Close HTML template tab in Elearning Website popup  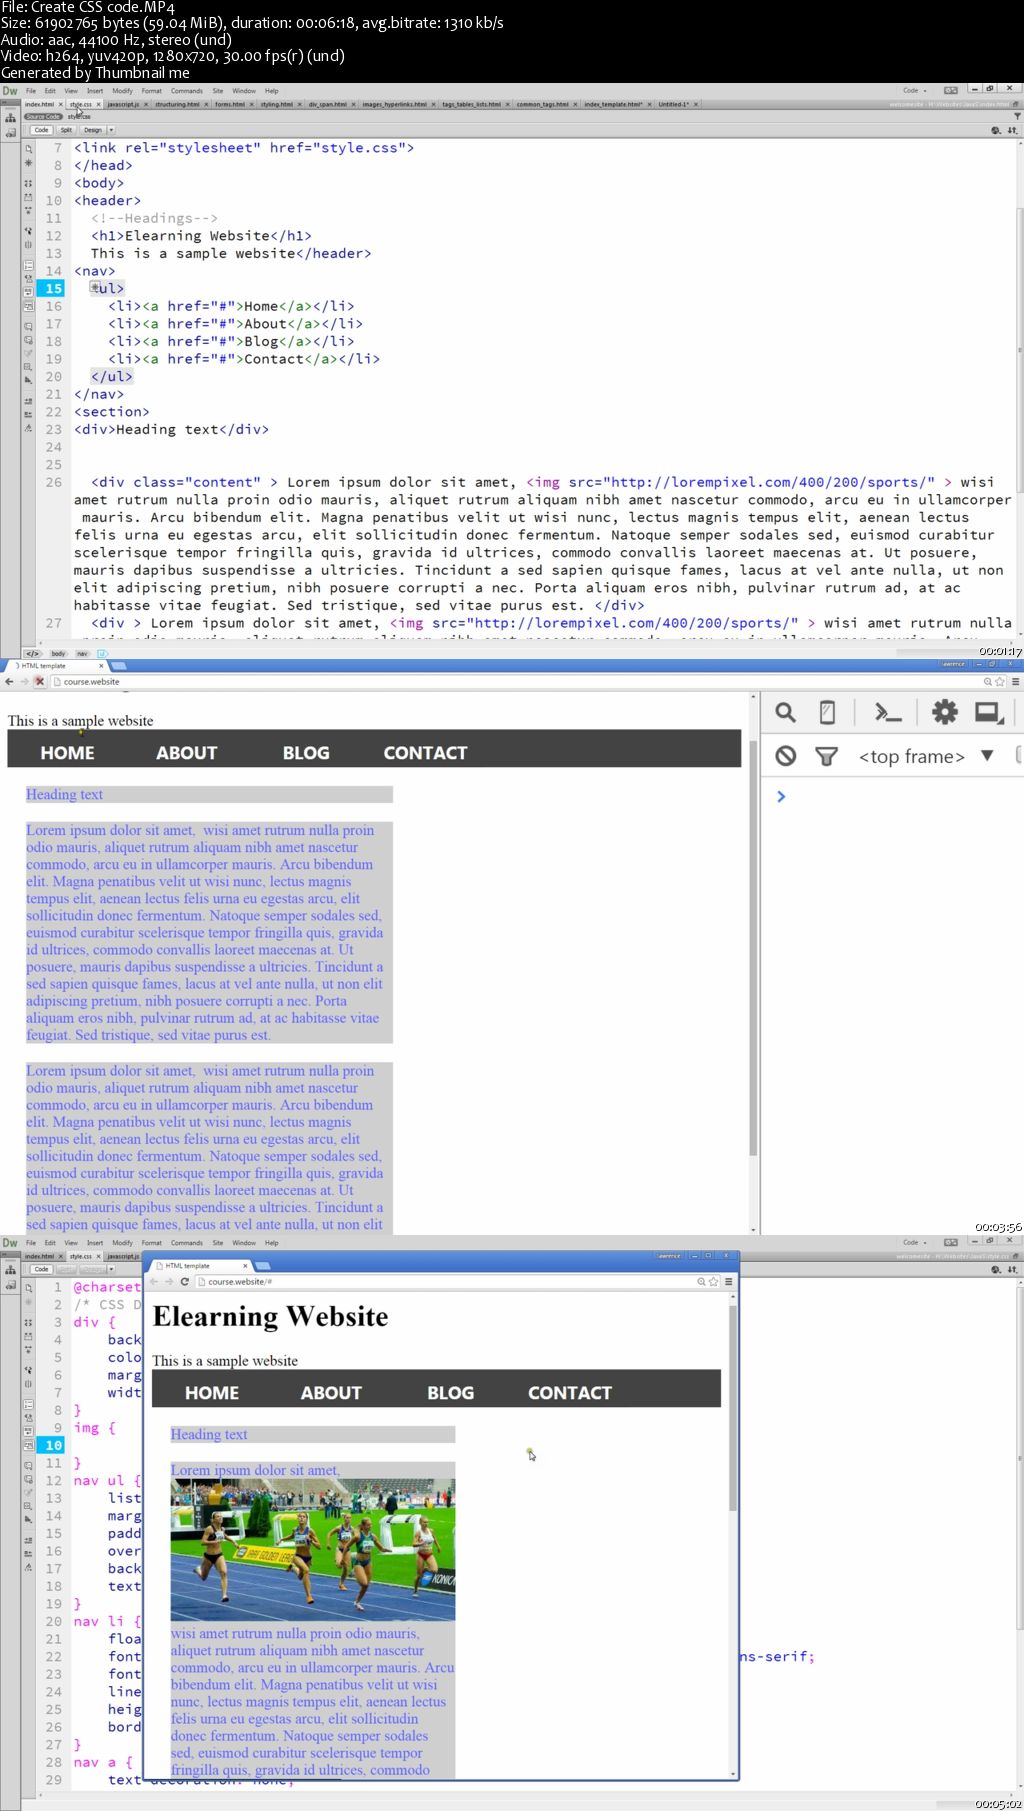(x=245, y=1266)
